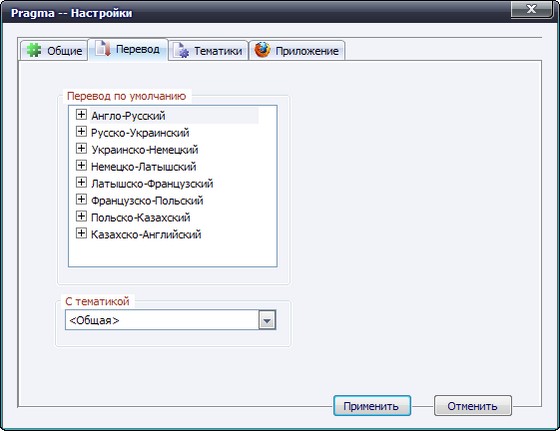Expand the Казахско-Английский tree node

pos(81,233)
